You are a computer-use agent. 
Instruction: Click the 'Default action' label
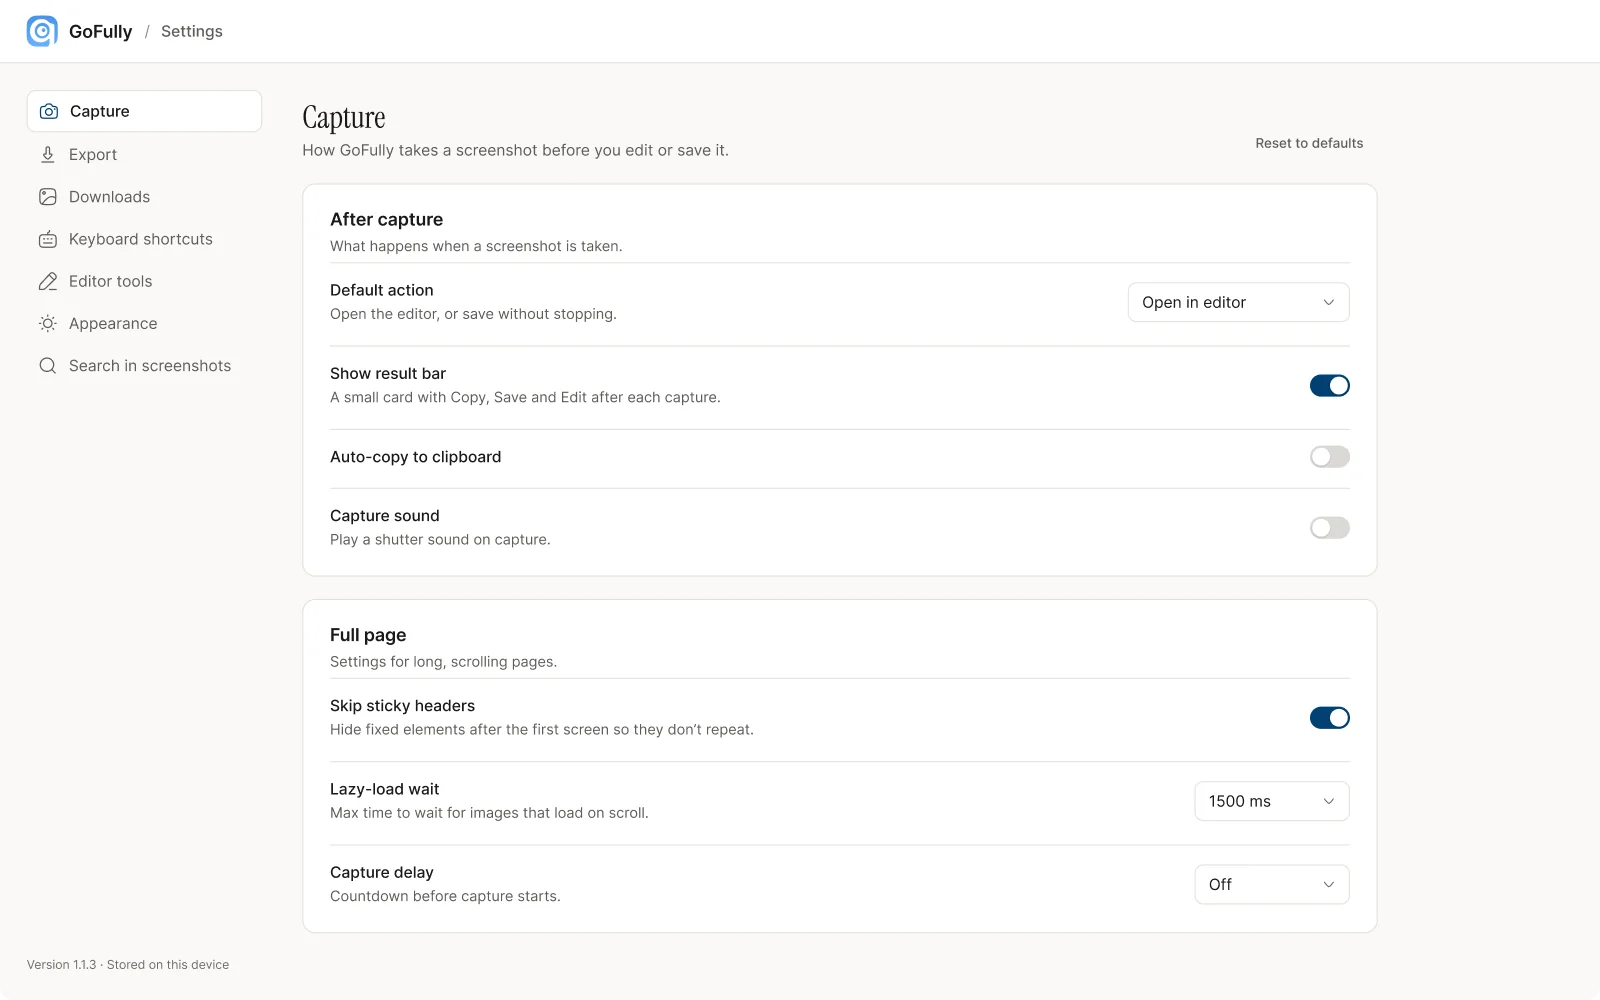(382, 290)
